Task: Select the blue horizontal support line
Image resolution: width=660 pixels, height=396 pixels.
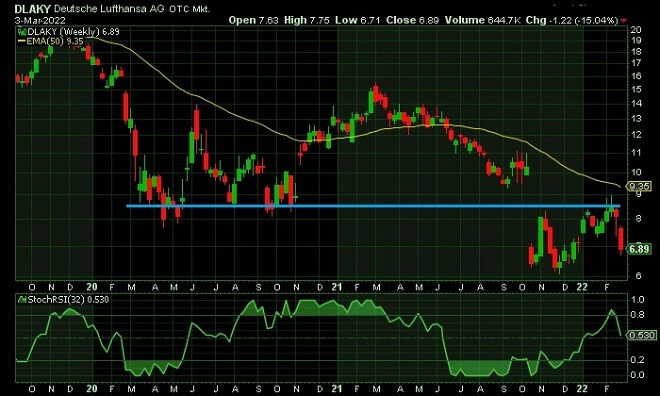Action: [373, 206]
